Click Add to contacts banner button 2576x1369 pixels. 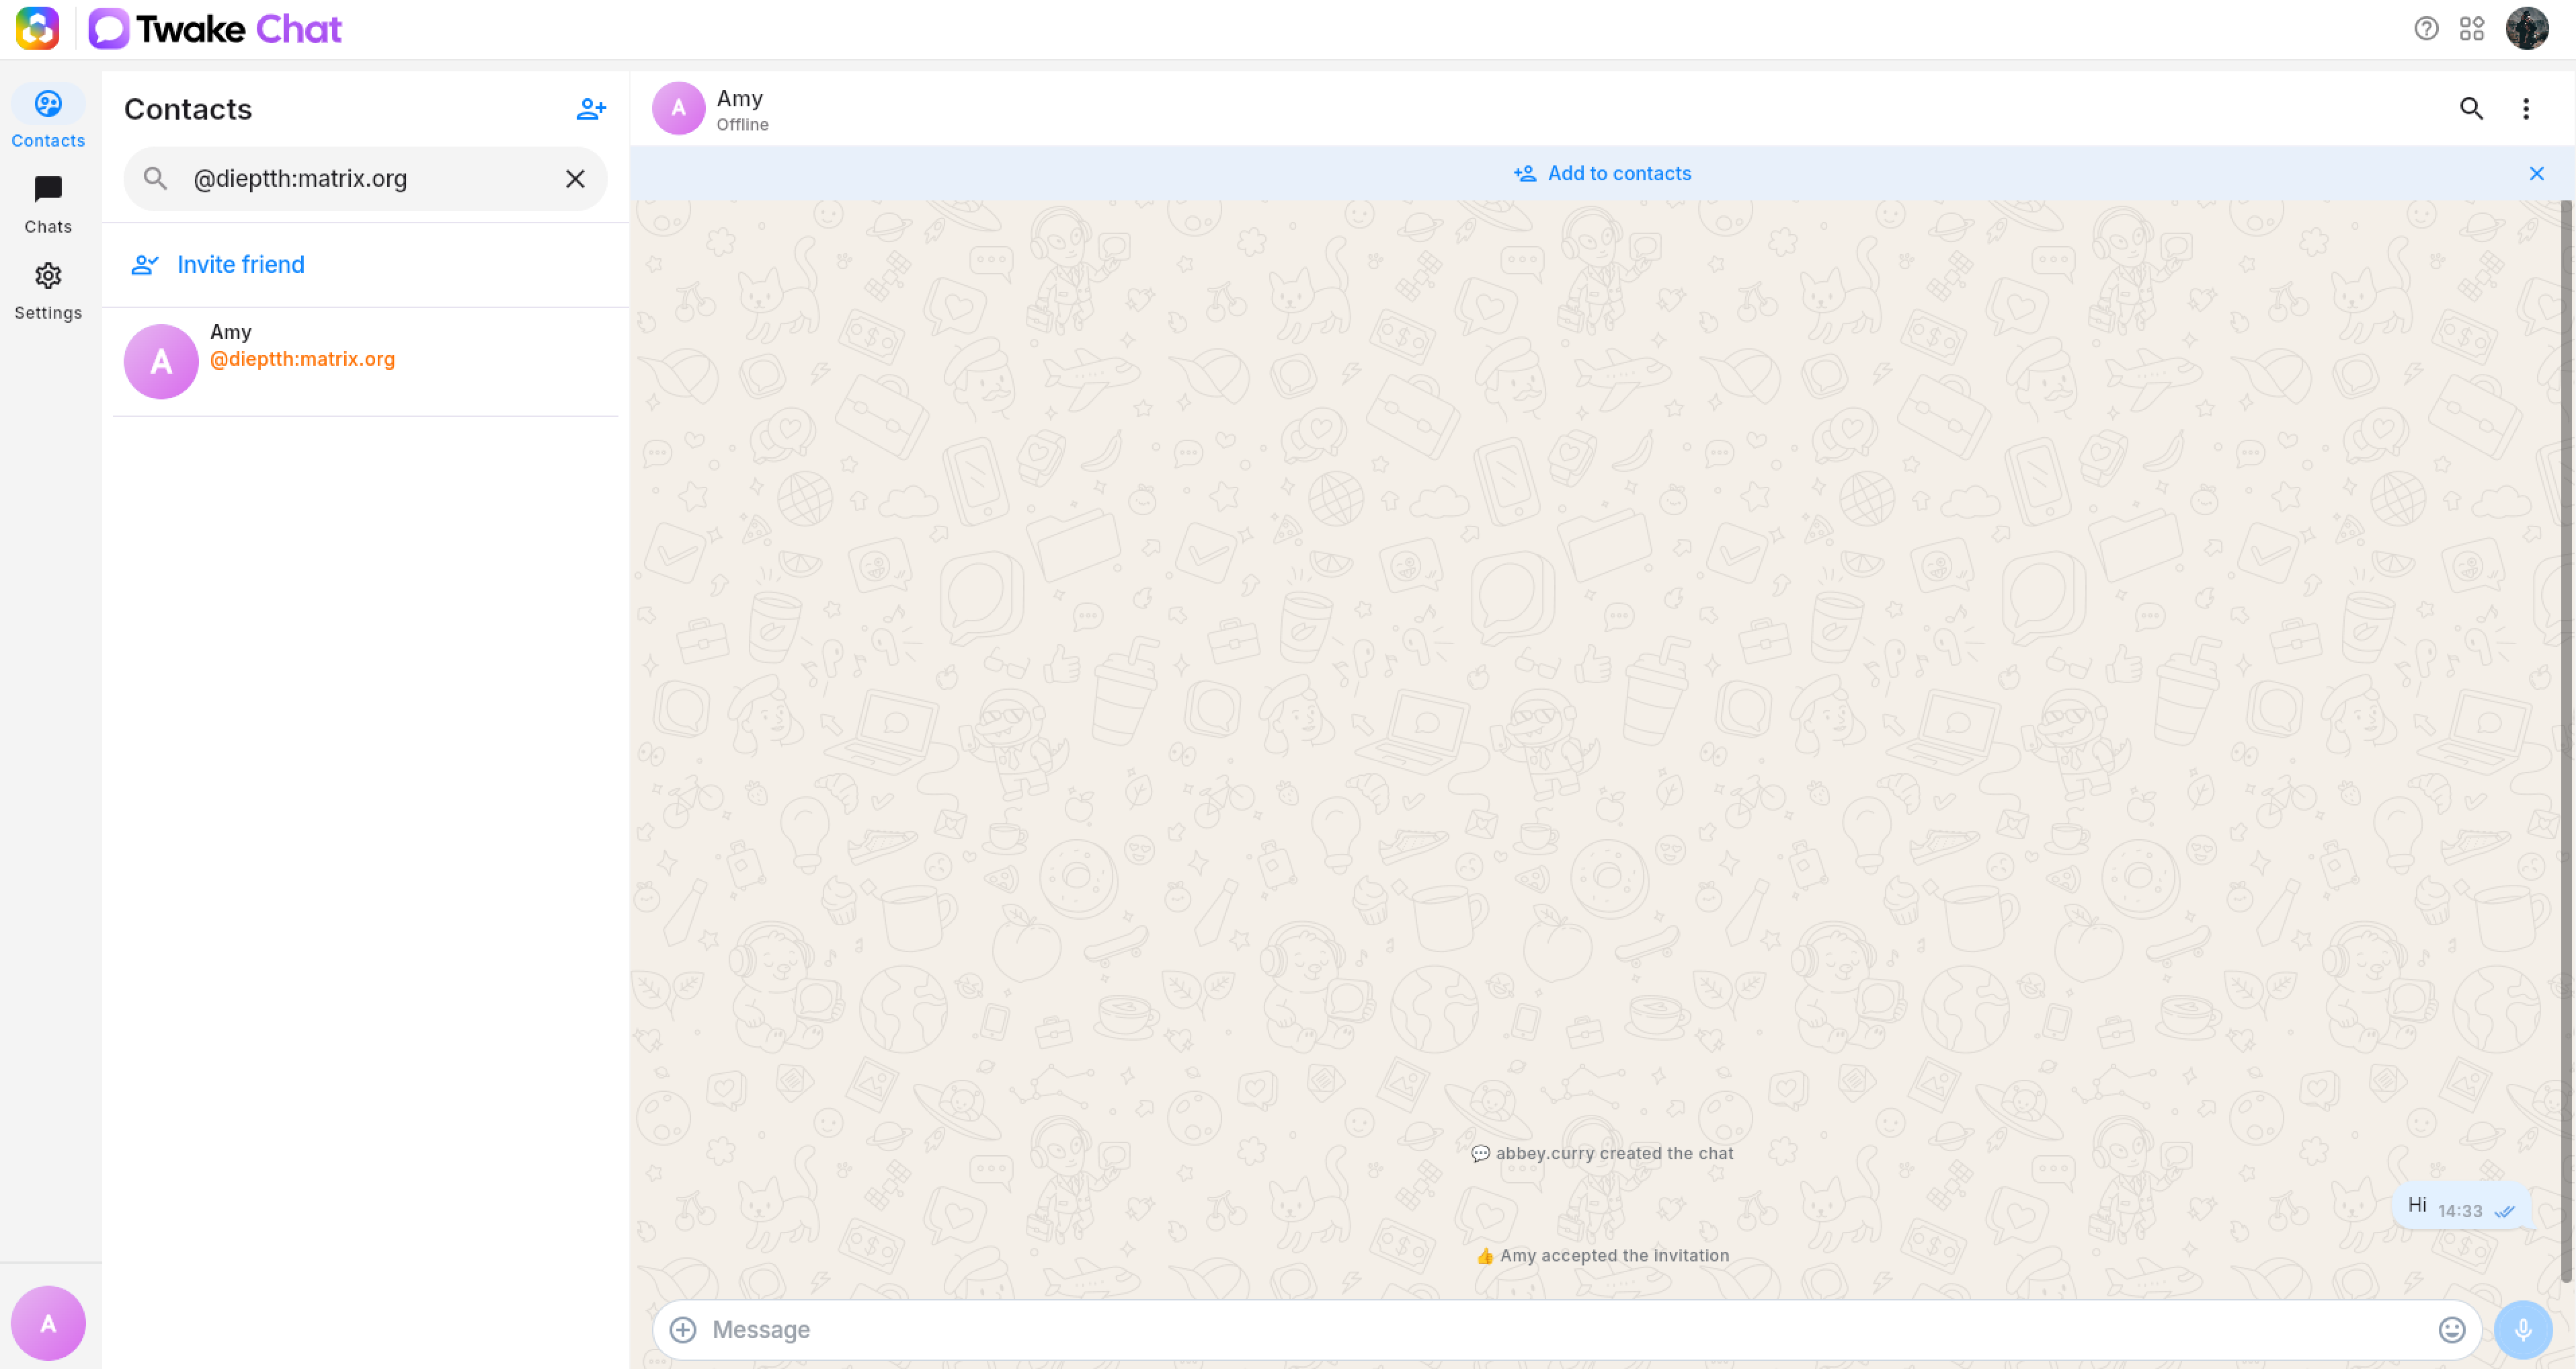1602,173
